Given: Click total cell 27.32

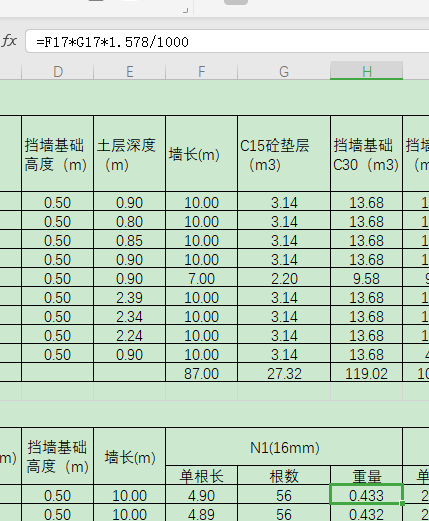Looking at the screenshot, I should pyautogui.click(x=284, y=373).
